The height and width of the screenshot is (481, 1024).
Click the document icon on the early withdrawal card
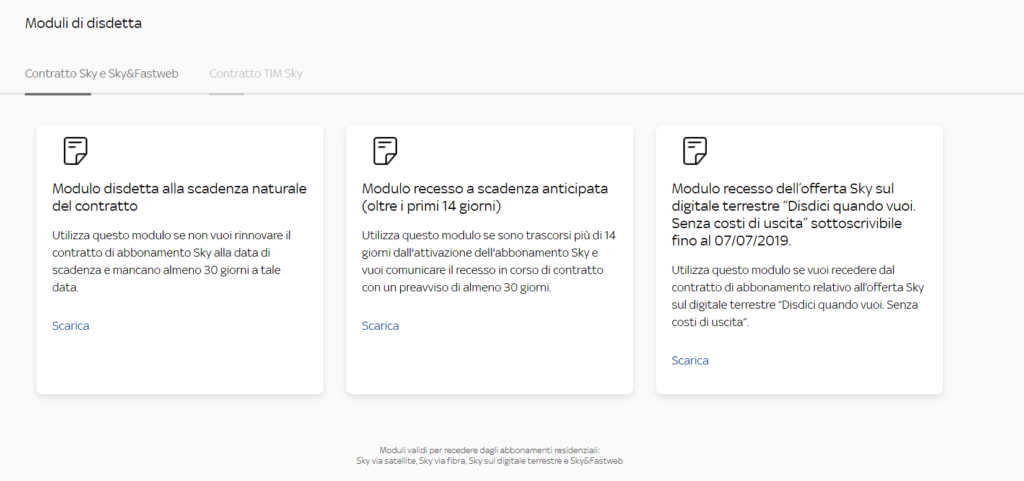coord(385,151)
